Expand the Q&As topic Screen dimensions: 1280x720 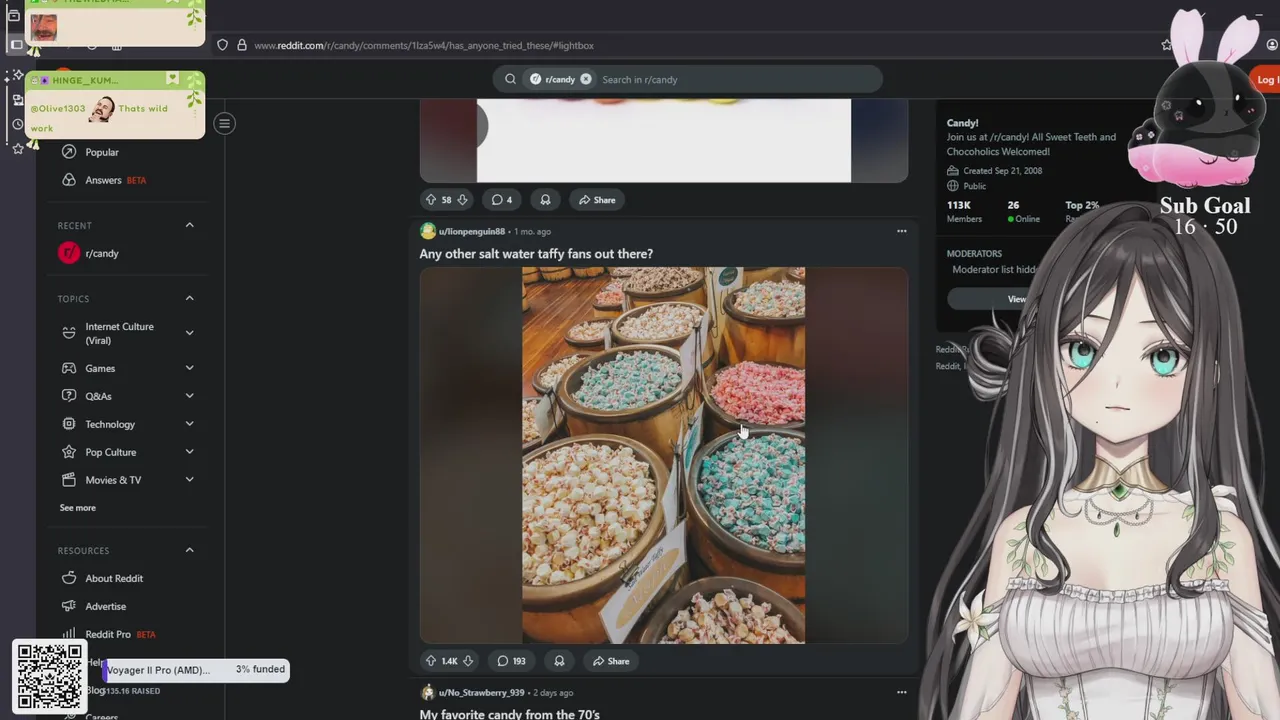pyautogui.click(x=189, y=396)
